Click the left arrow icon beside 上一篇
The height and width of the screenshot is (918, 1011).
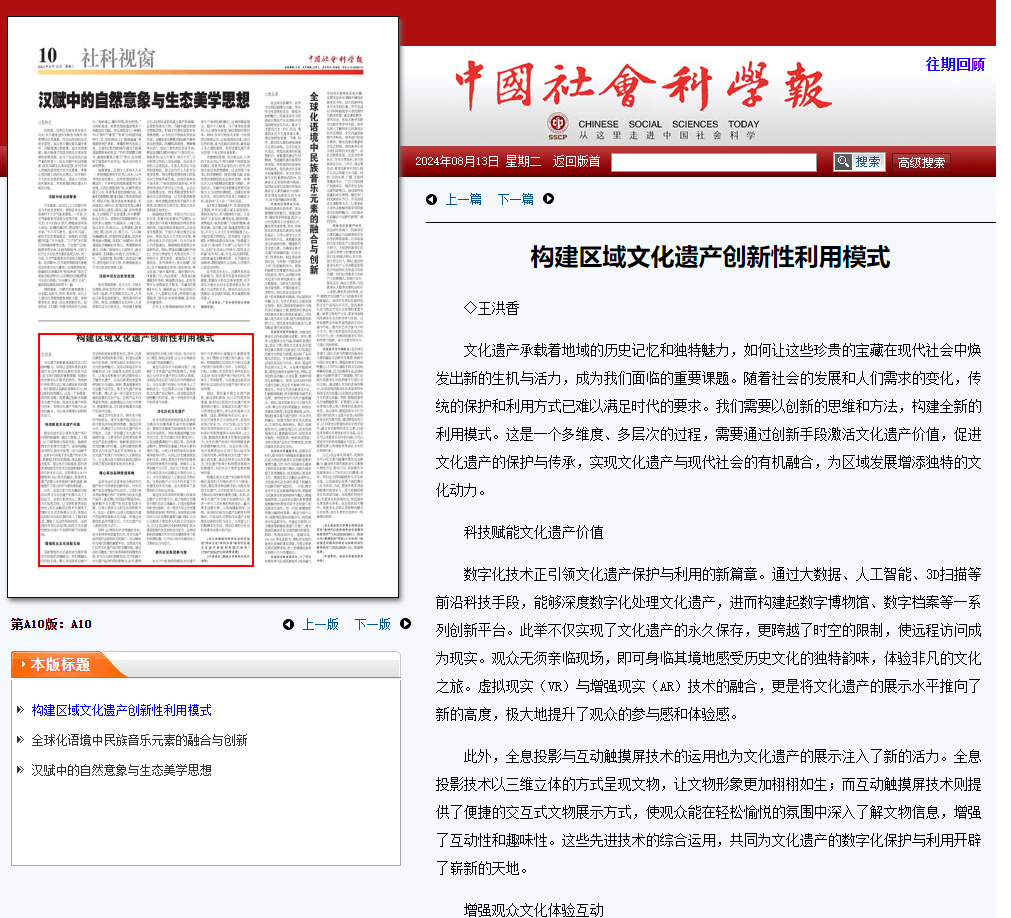click(431, 199)
